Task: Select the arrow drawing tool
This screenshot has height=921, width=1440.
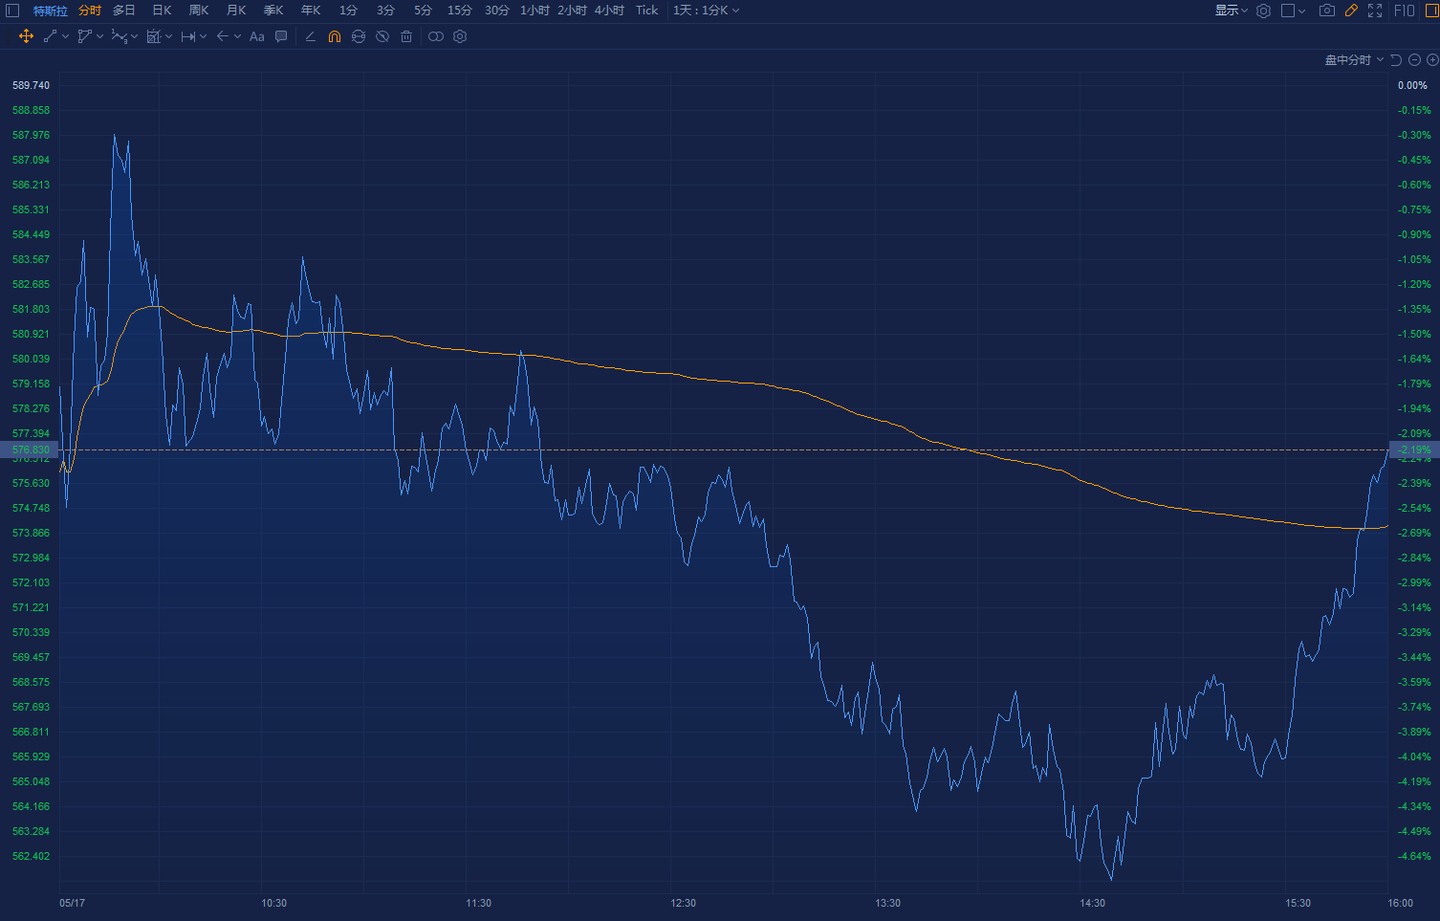Action: coord(223,36)
